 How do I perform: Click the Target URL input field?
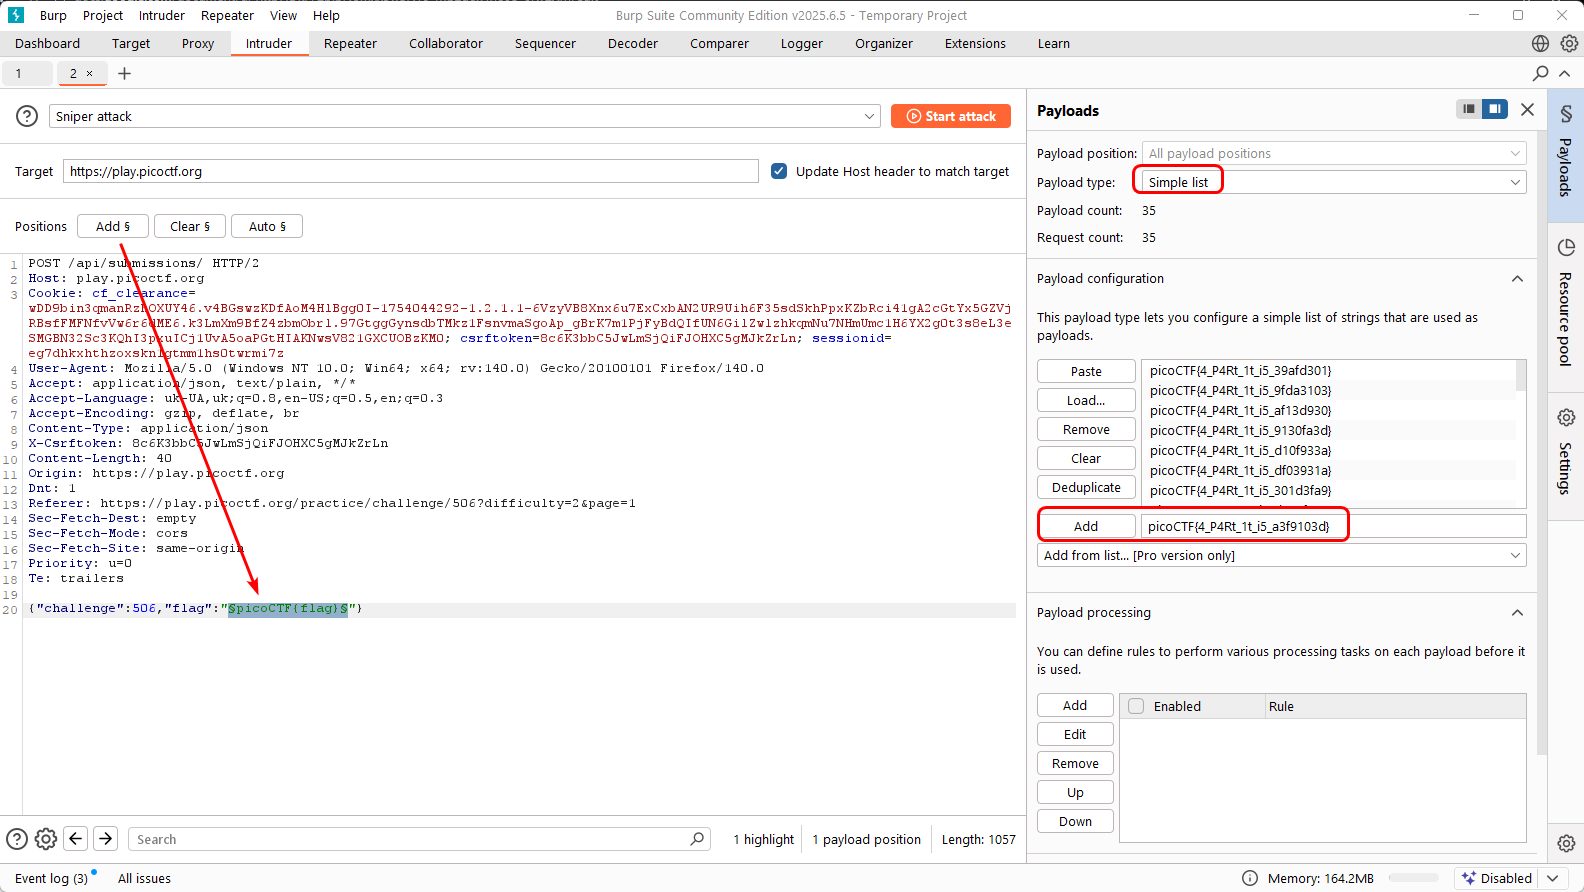[x=410, y=171]
